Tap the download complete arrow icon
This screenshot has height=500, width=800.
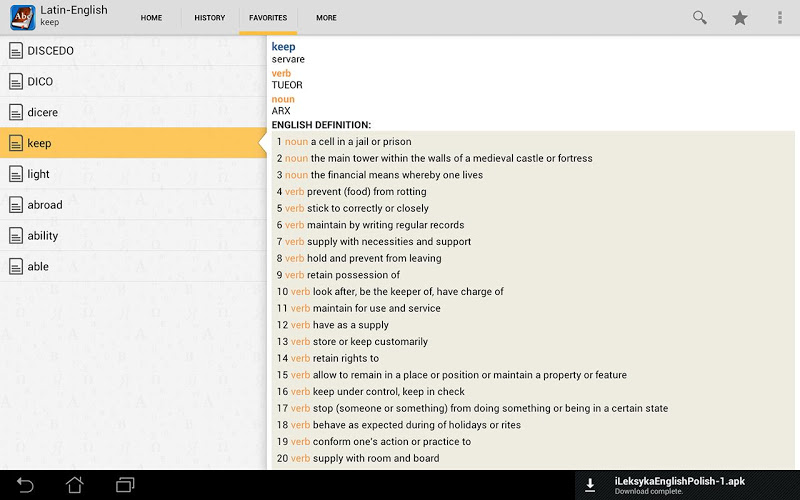coord(591,485)
